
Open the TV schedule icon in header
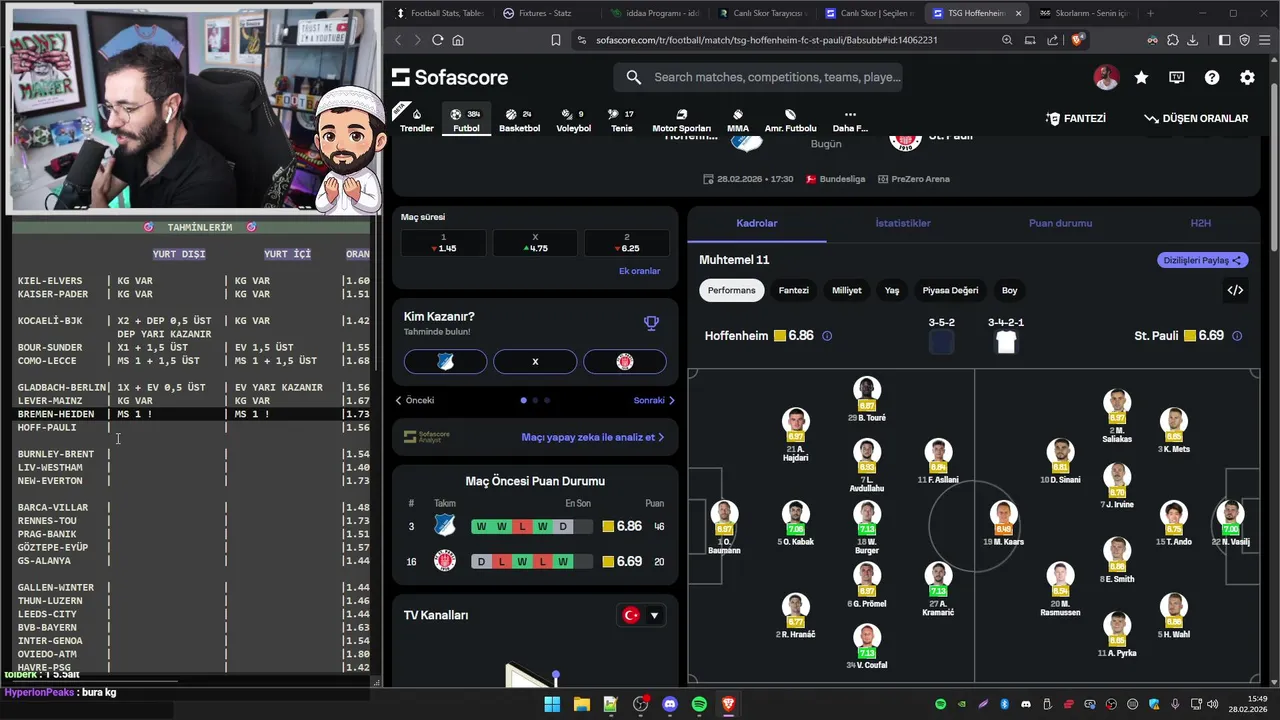point(1177,77)
